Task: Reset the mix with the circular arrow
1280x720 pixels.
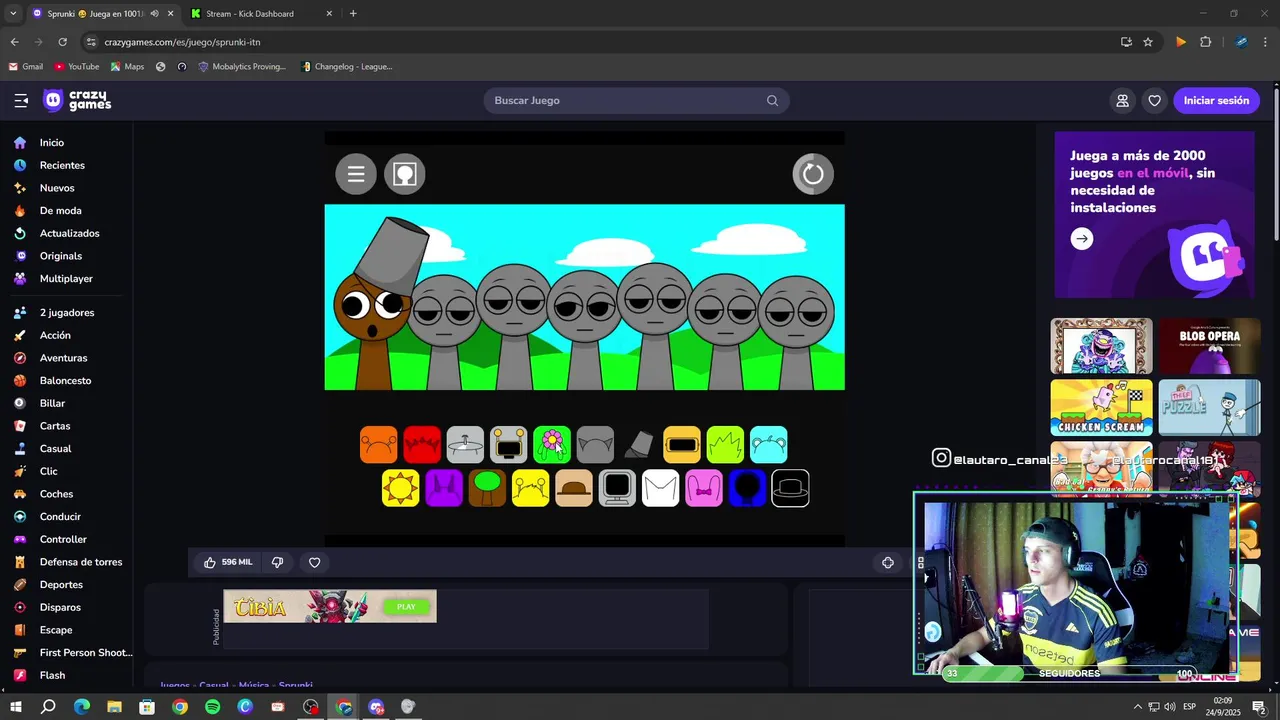Action: pos(813,174)
